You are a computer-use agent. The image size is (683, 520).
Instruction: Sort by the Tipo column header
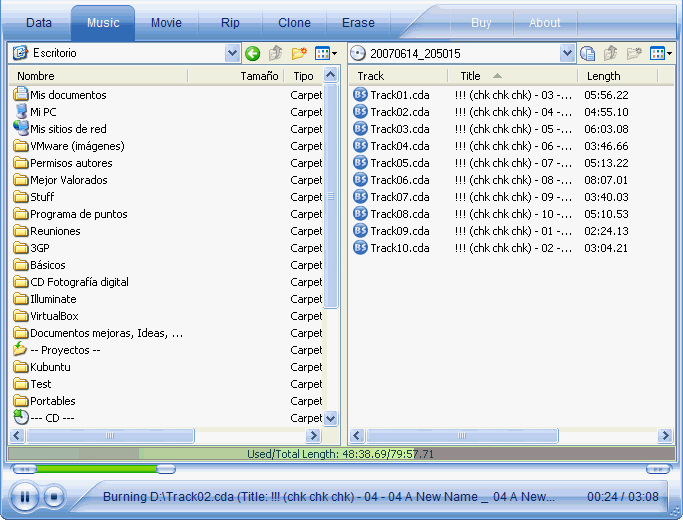click(x=304, y=76)
